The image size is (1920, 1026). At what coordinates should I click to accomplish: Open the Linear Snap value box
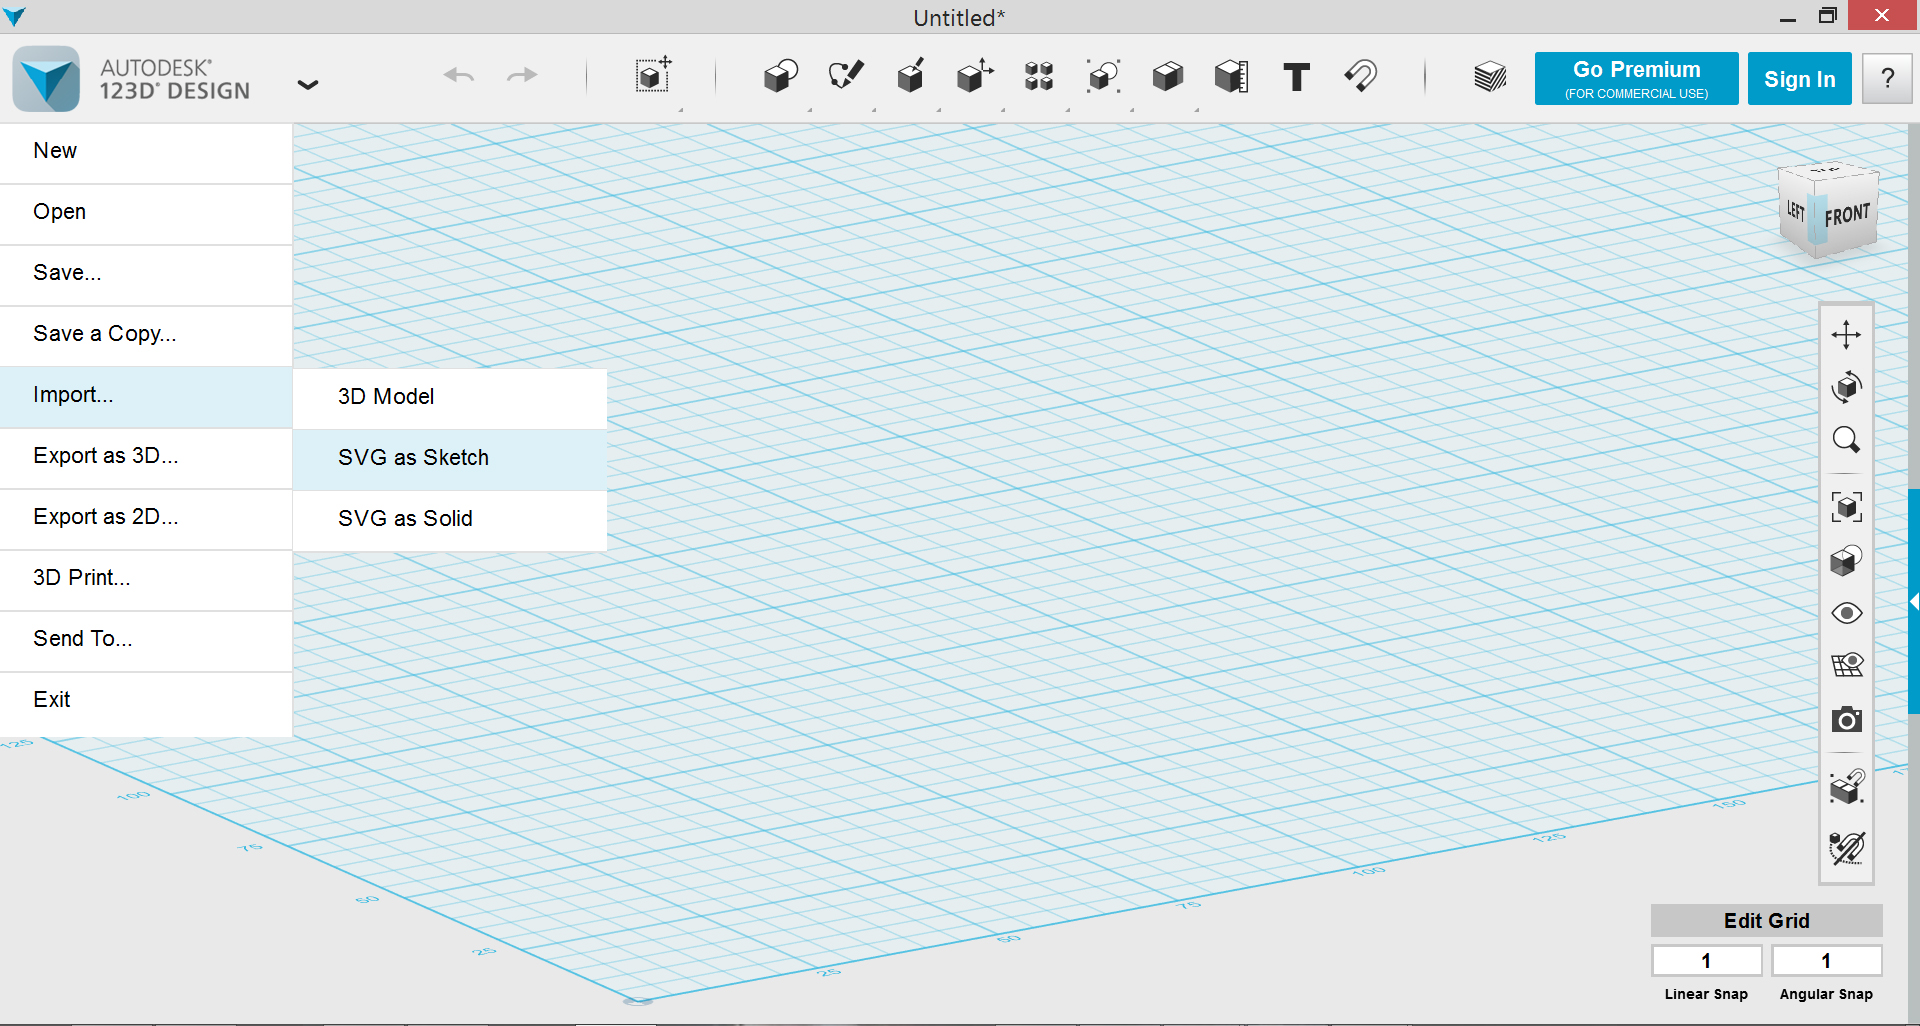1706,961
